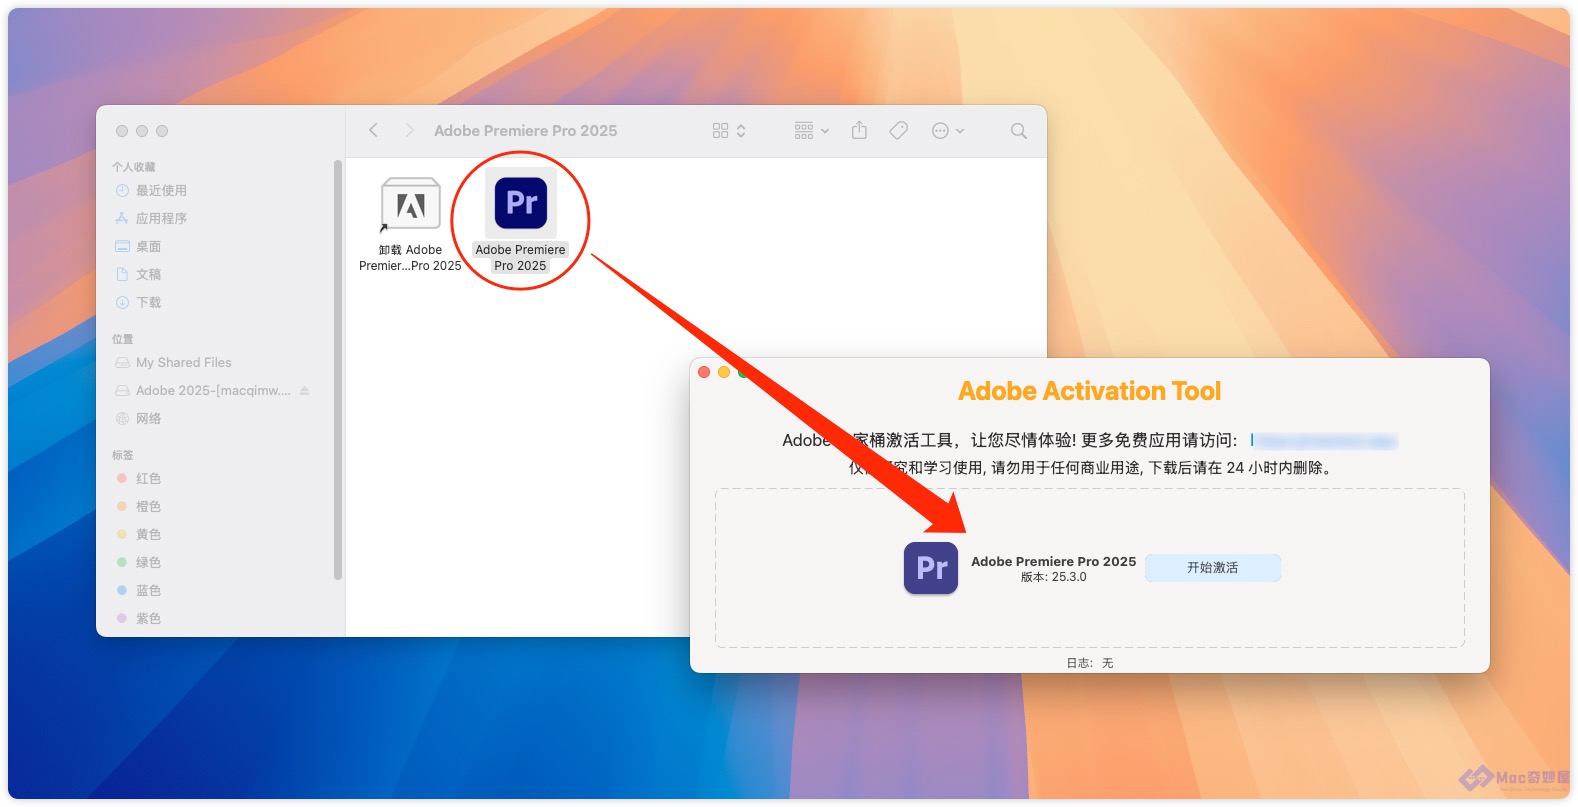Click the Finder search magnifier icon
The width and height of the screenshot is (1578, 807).
pos(1019,131)
